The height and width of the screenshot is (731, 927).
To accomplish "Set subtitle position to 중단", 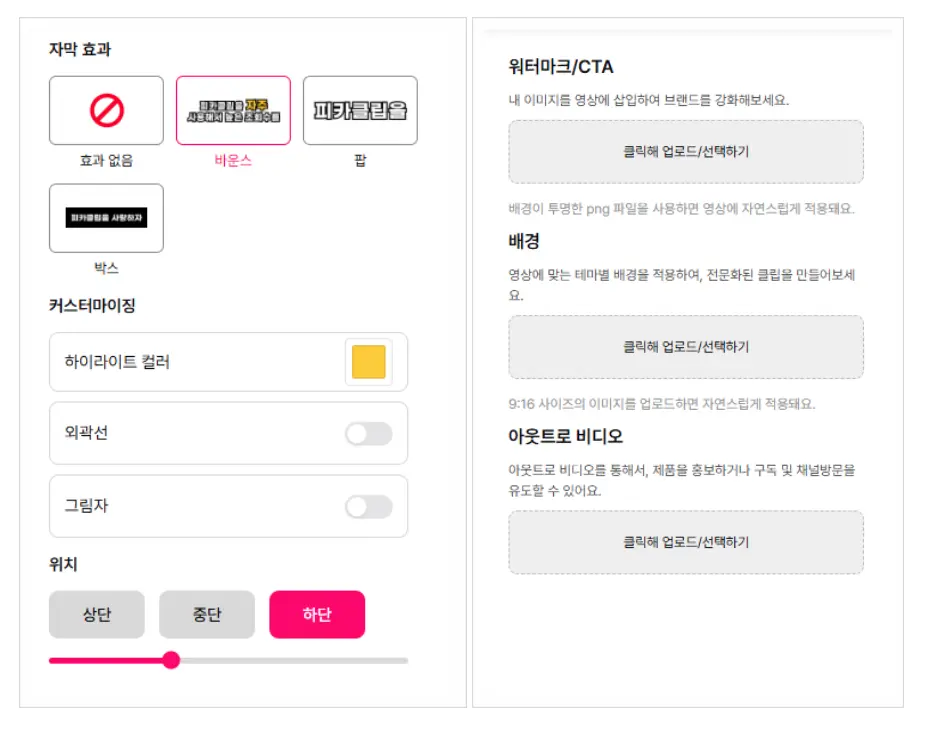I will (207, 615).
